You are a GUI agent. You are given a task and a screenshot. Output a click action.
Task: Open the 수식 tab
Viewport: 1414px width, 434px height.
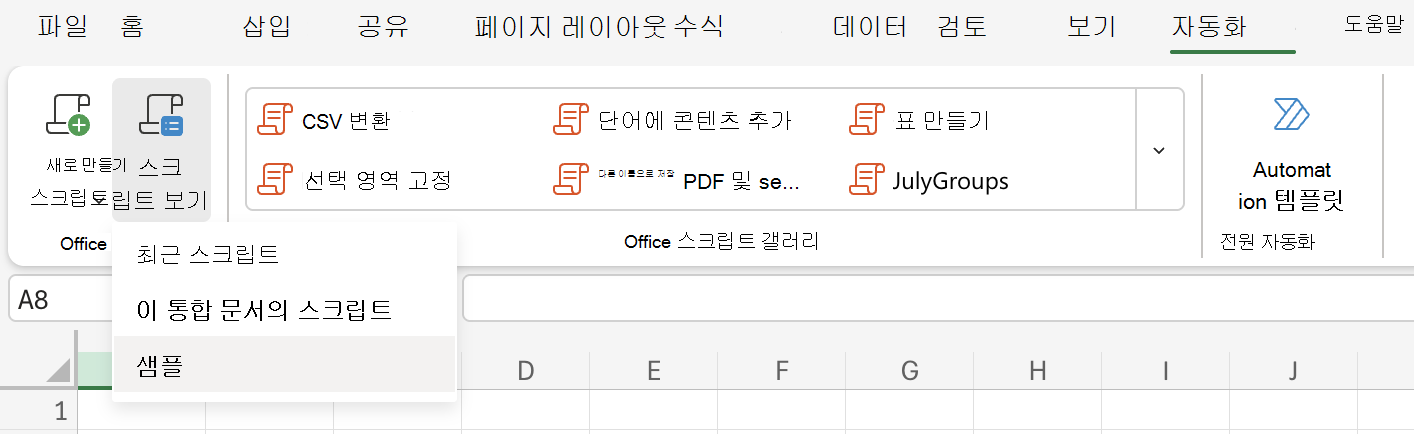tap(698, 26)
